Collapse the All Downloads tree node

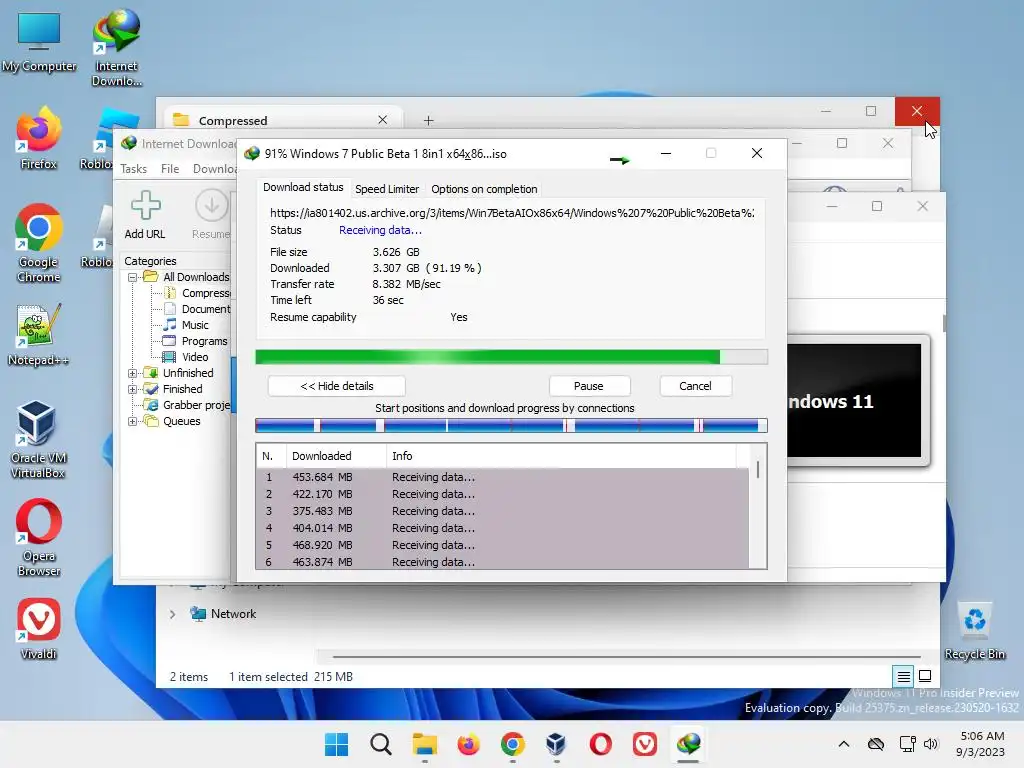(x=133, y=278)
